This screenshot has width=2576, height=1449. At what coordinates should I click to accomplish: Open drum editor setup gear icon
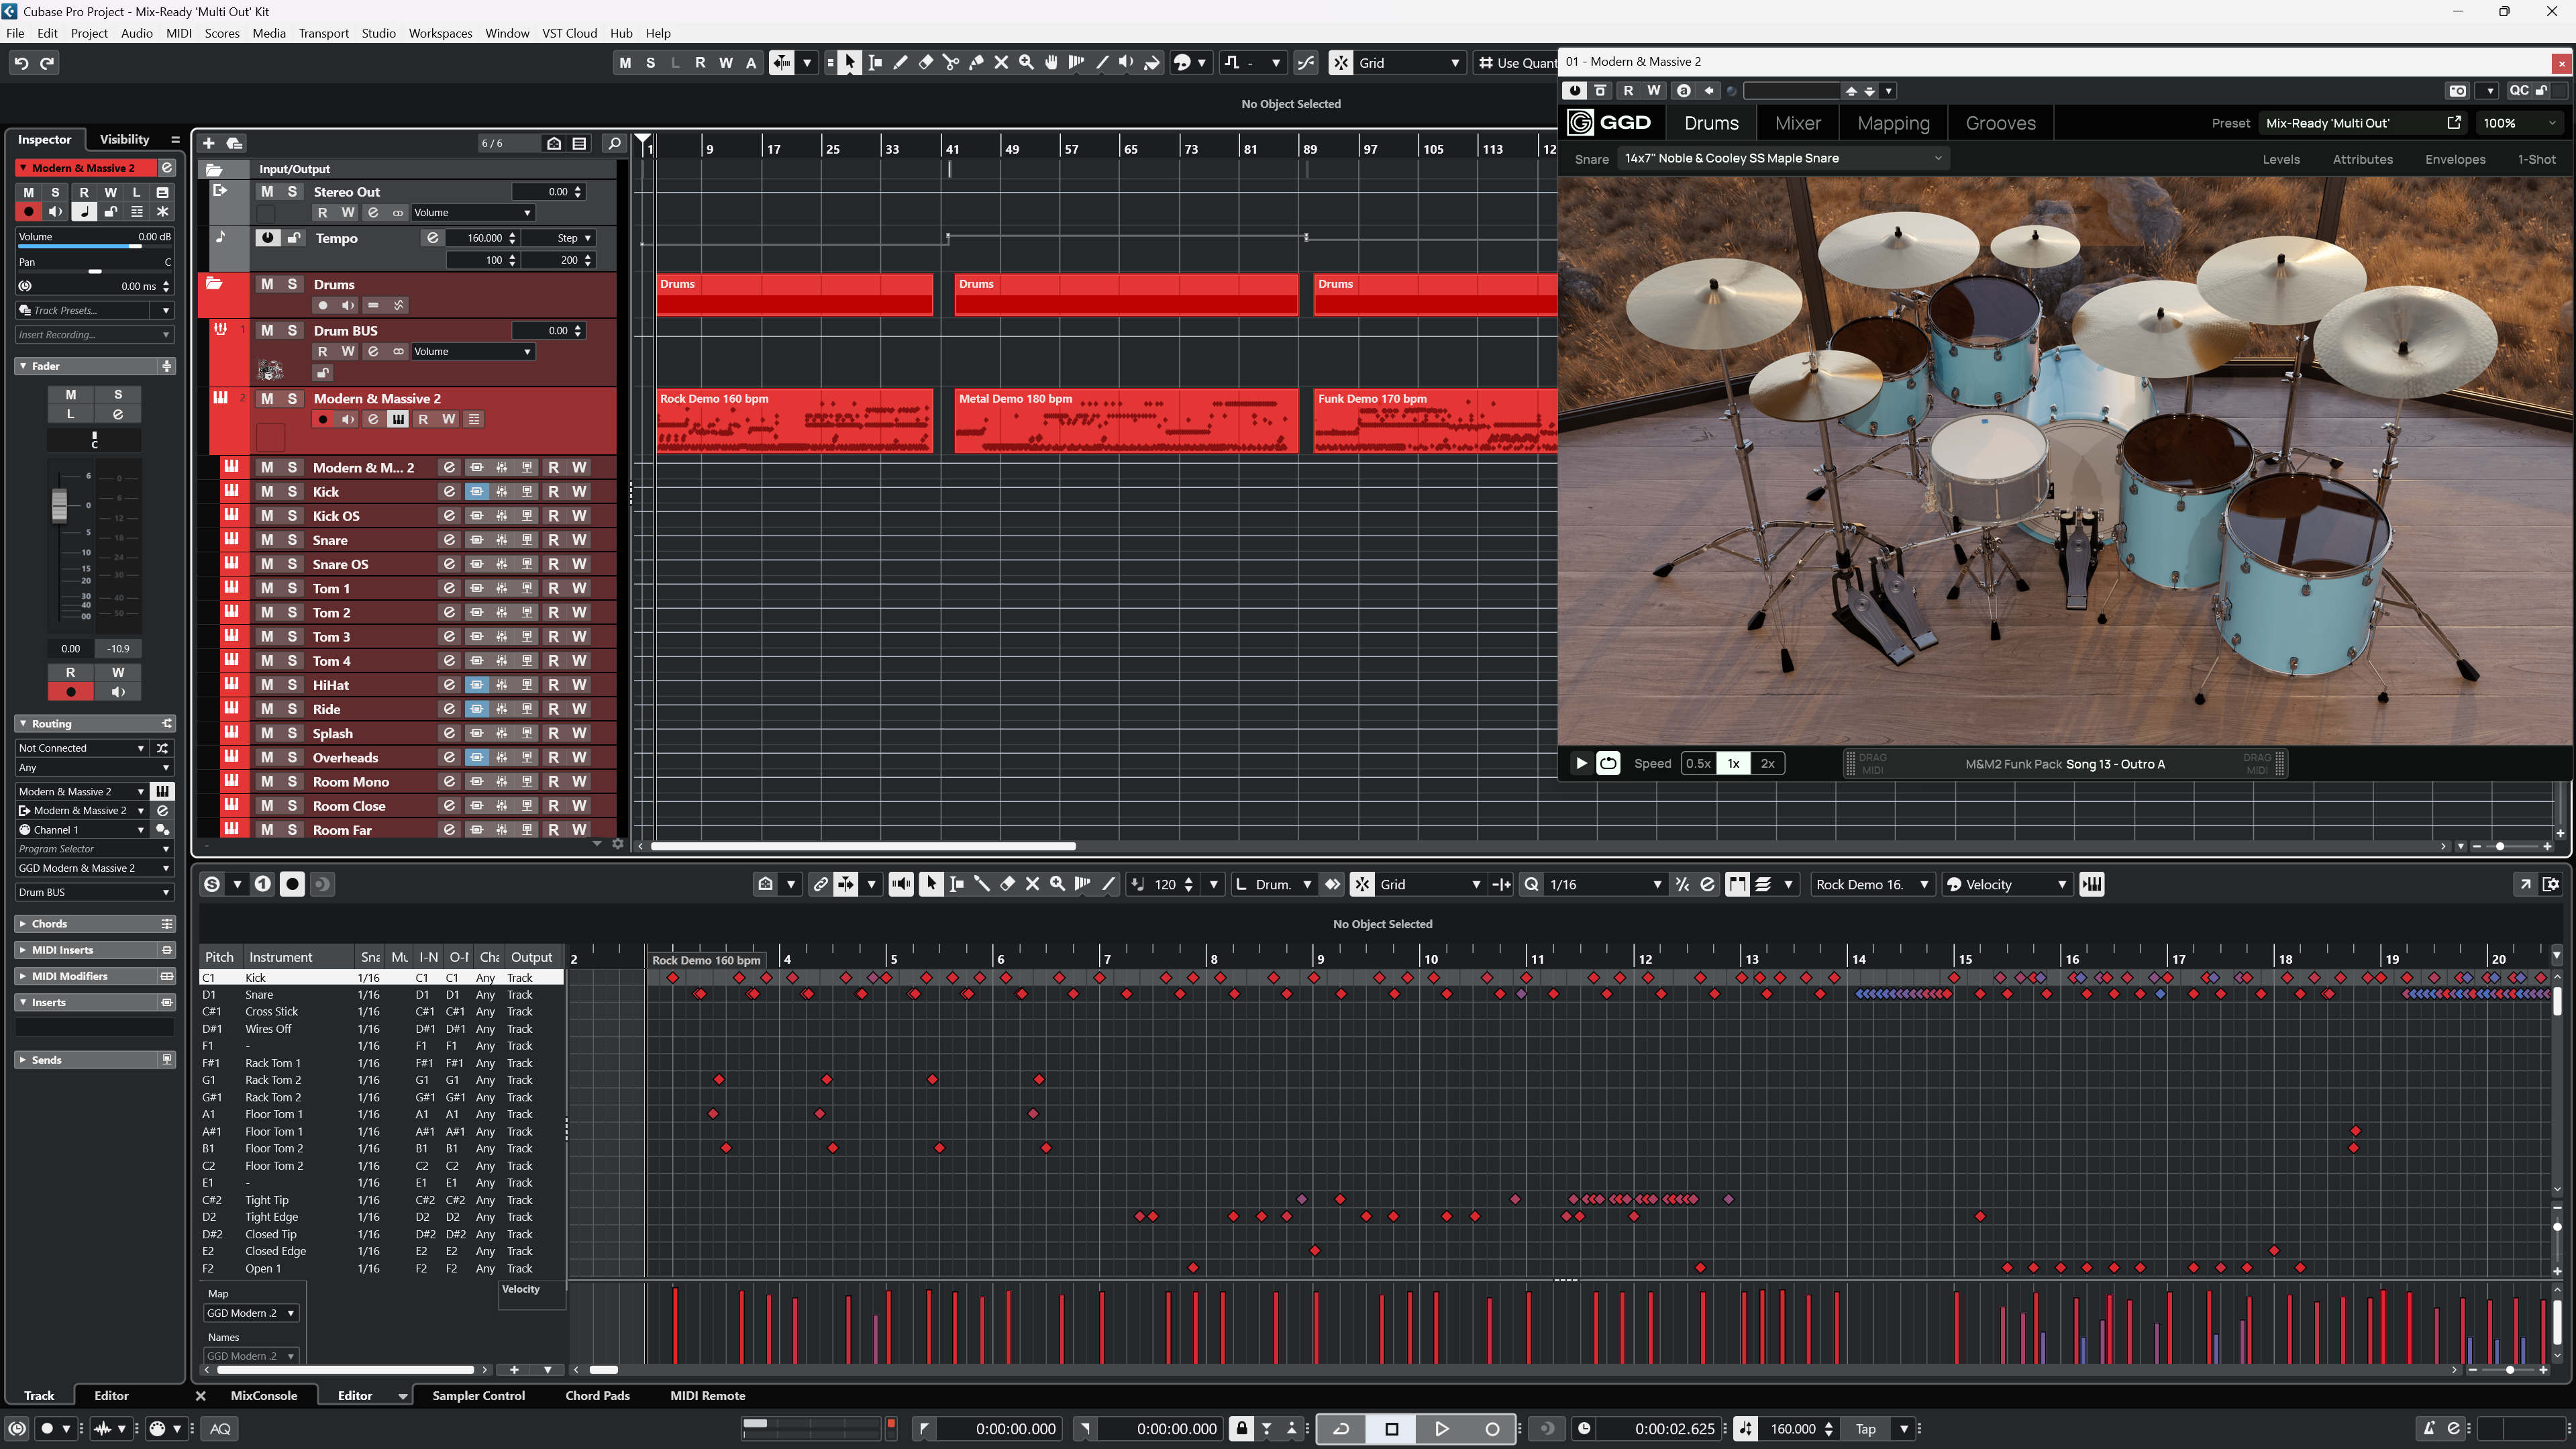(x=2551, y=884)
